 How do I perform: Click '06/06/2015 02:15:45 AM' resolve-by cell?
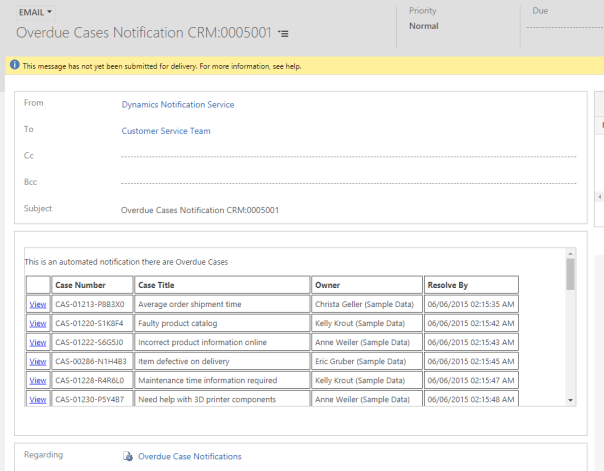pos(471,361)
